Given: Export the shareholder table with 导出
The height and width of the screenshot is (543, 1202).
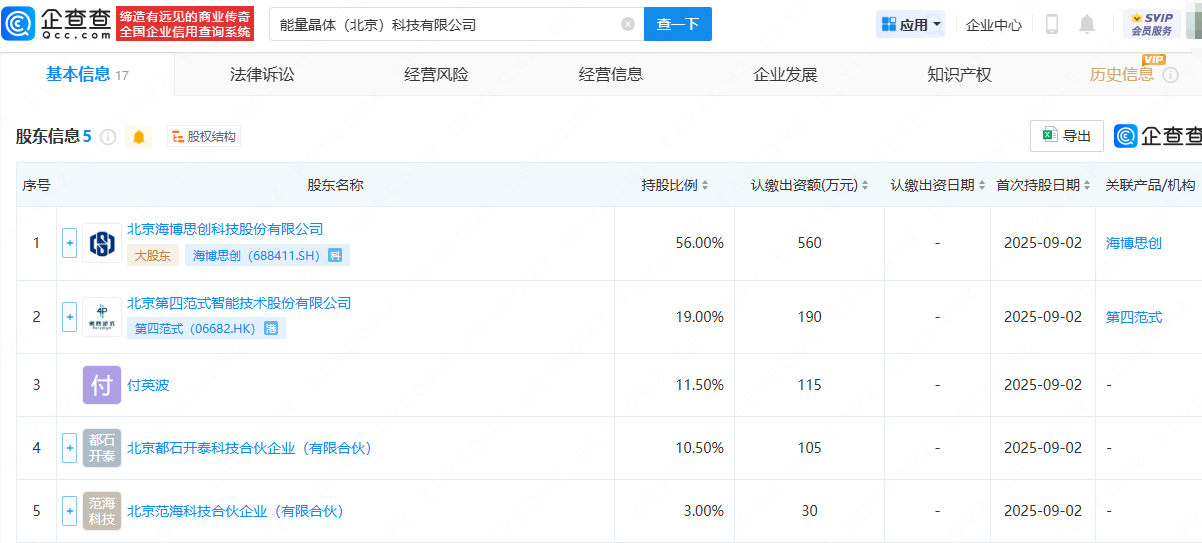Looking at the screenshot, I should click(1066, 136).
